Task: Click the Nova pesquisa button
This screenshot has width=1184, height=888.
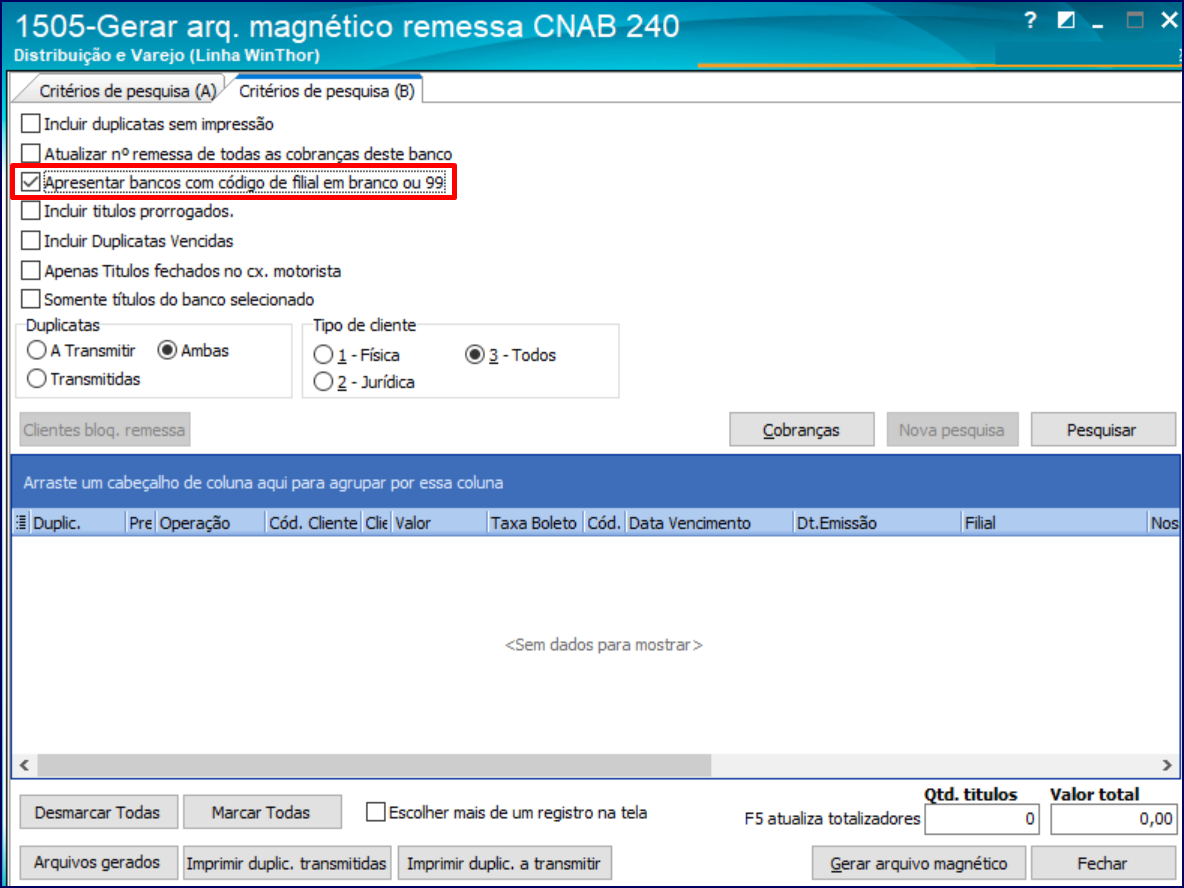Action: pos(951,430)
